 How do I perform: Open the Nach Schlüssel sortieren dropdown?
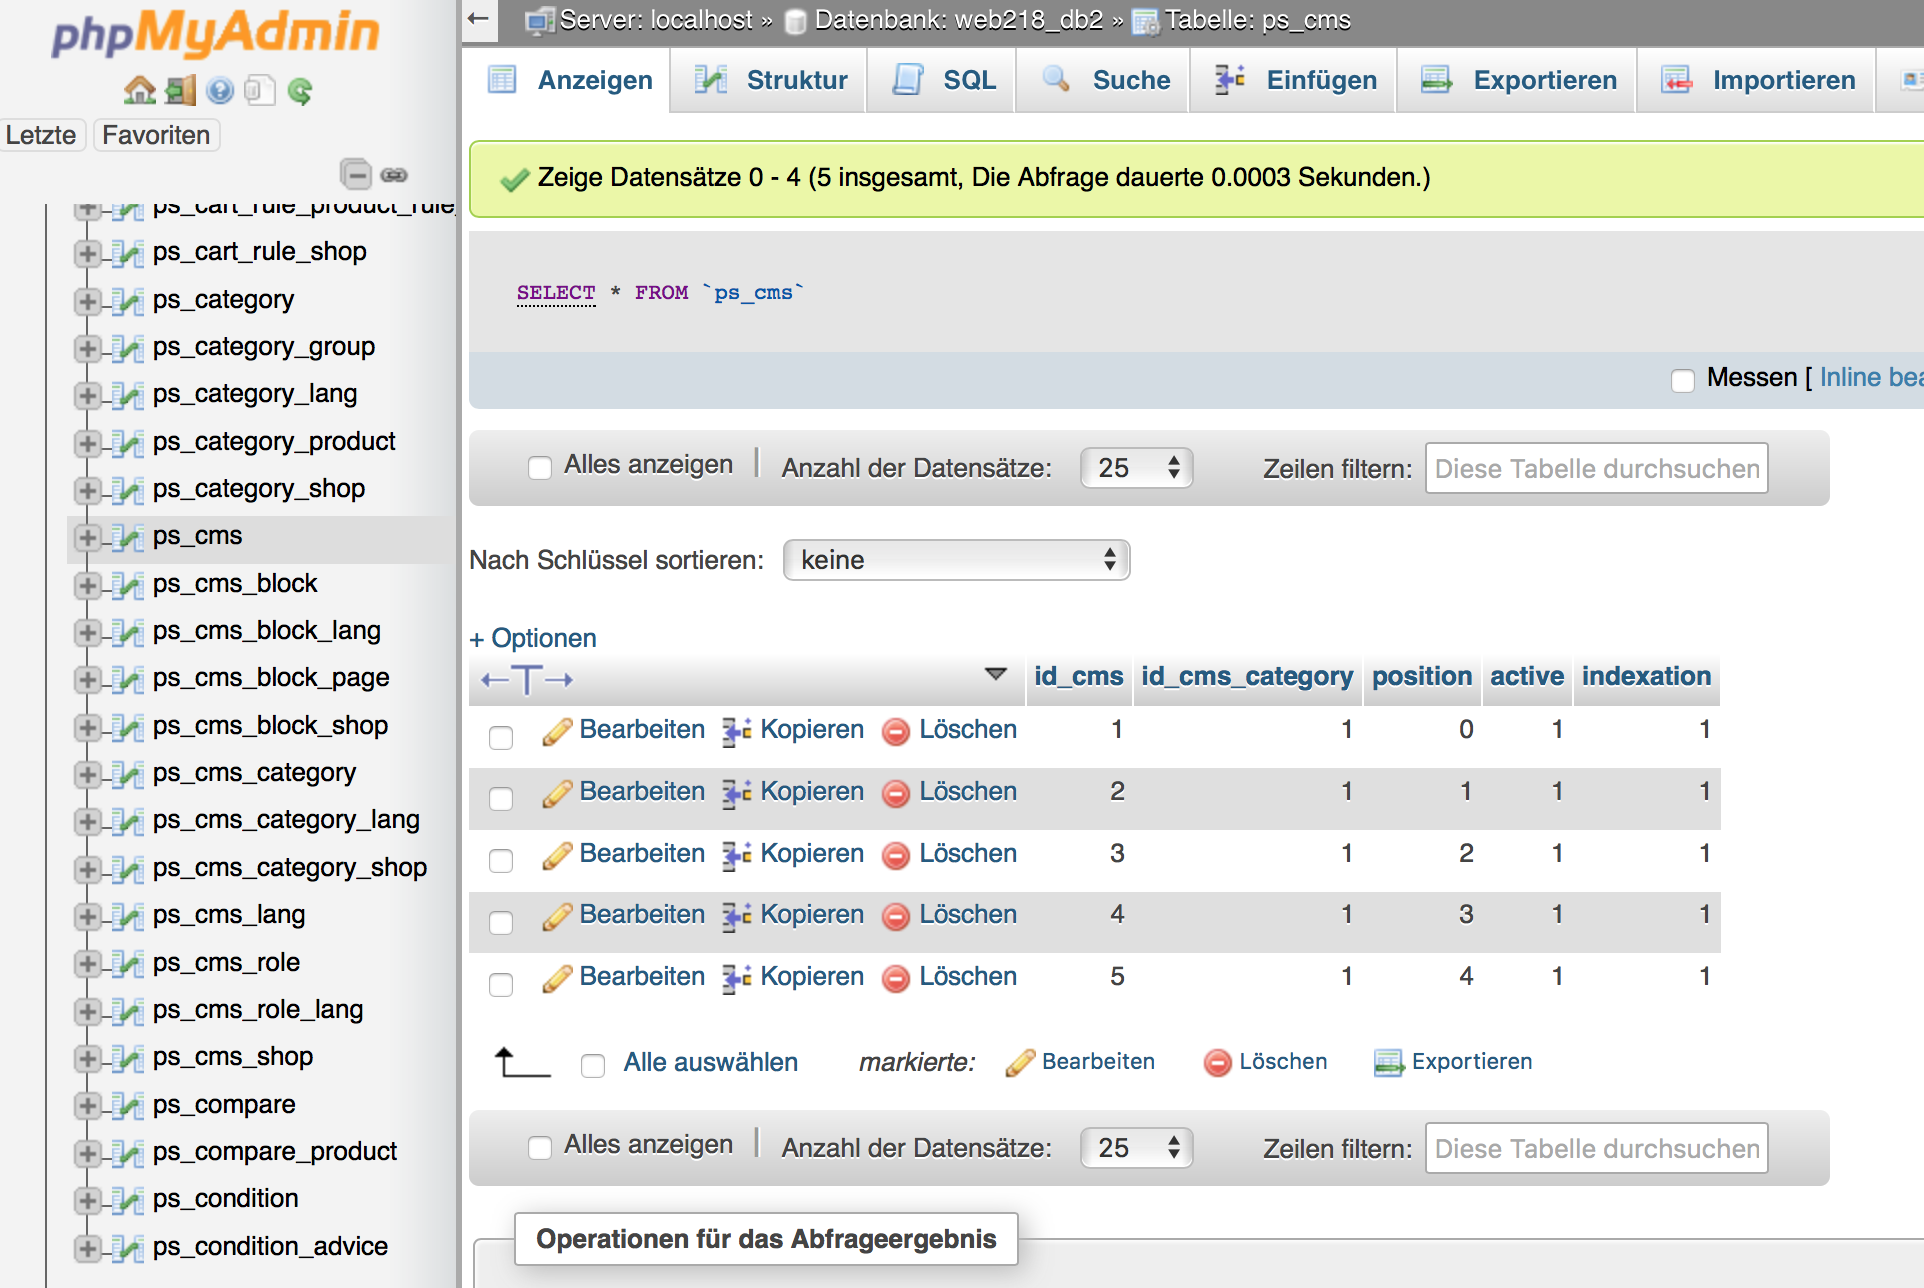(956, 560)
